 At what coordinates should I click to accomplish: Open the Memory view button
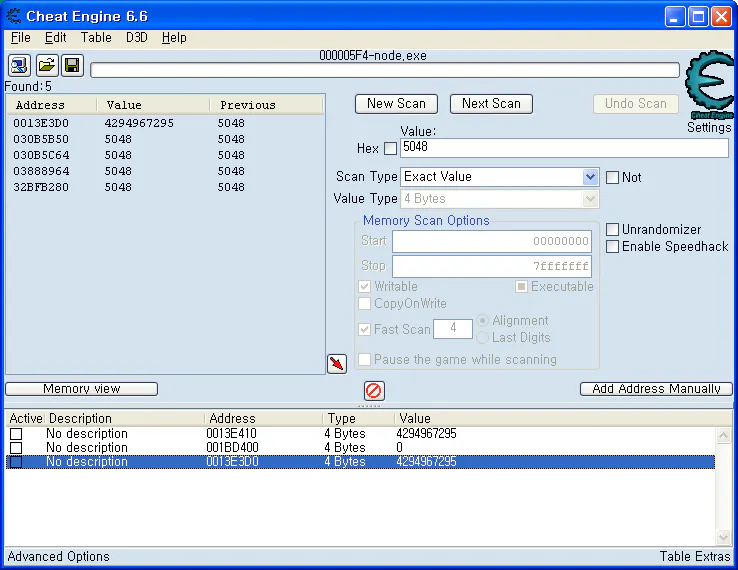[x=81, y=389]
